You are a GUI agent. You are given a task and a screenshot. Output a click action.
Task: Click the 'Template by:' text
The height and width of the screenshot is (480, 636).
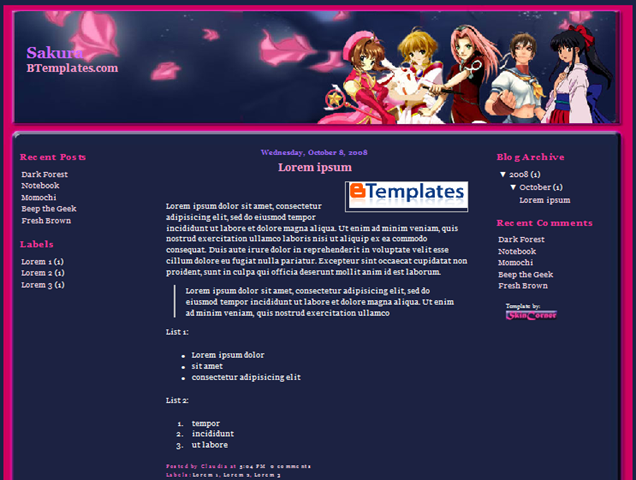523,306
